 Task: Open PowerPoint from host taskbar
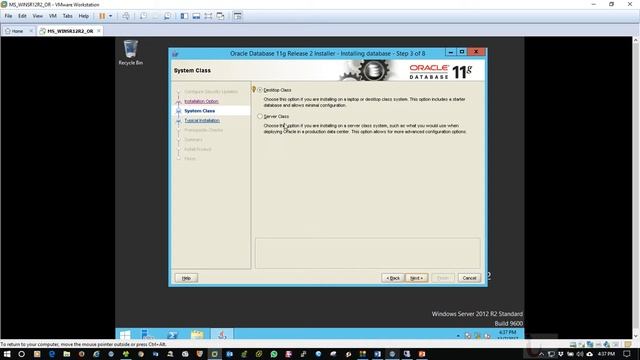click(422, 354)
